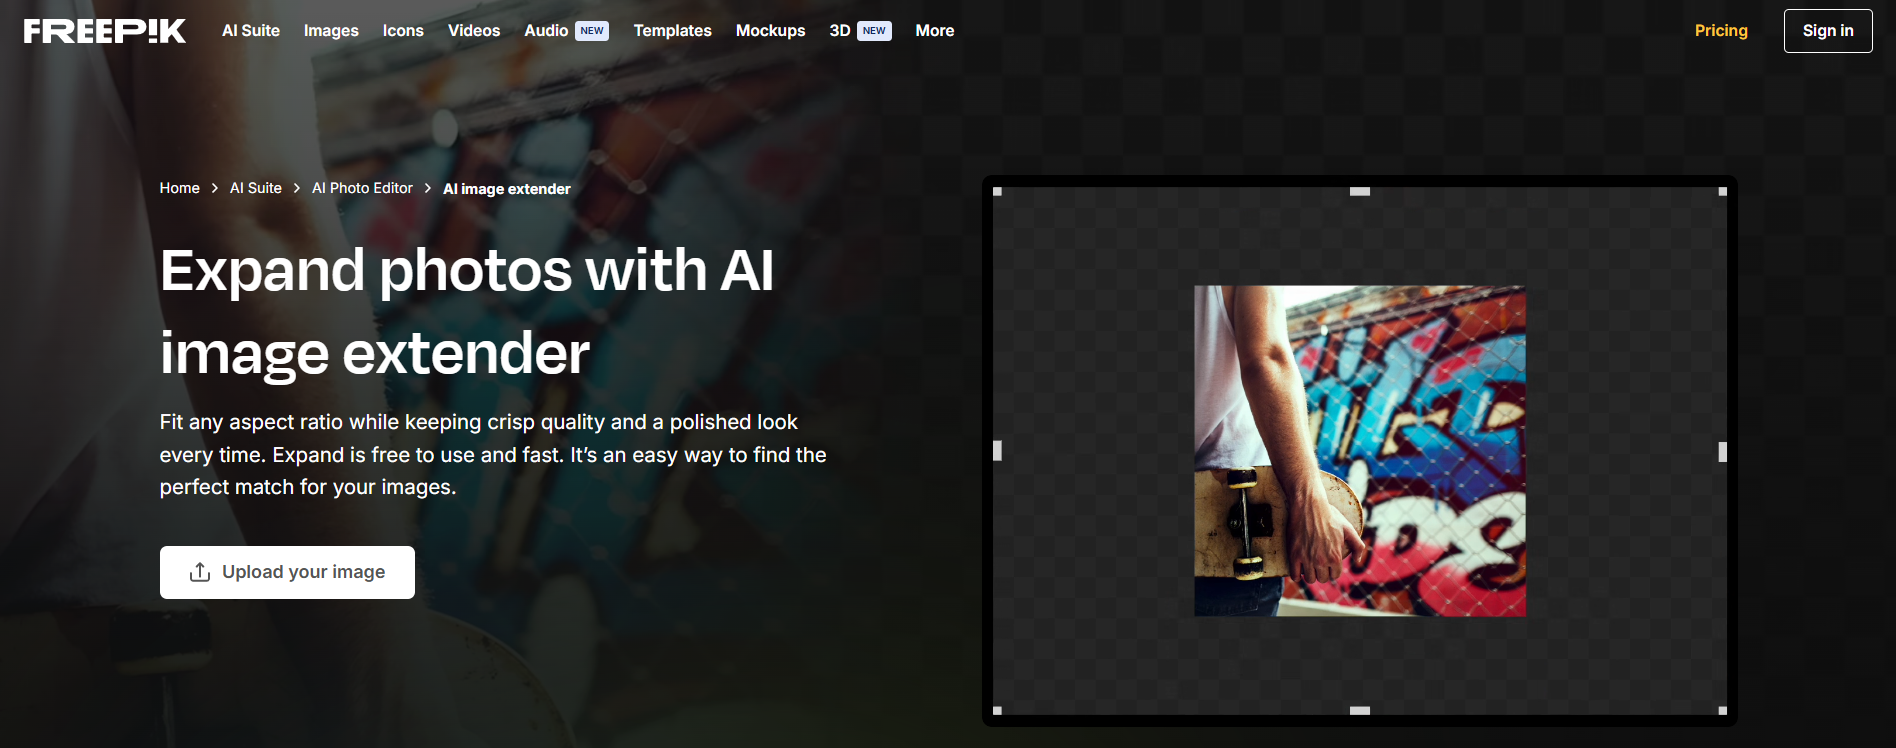Click the Upload your image button
The image size is (1896, 748).
coord(287,572)
